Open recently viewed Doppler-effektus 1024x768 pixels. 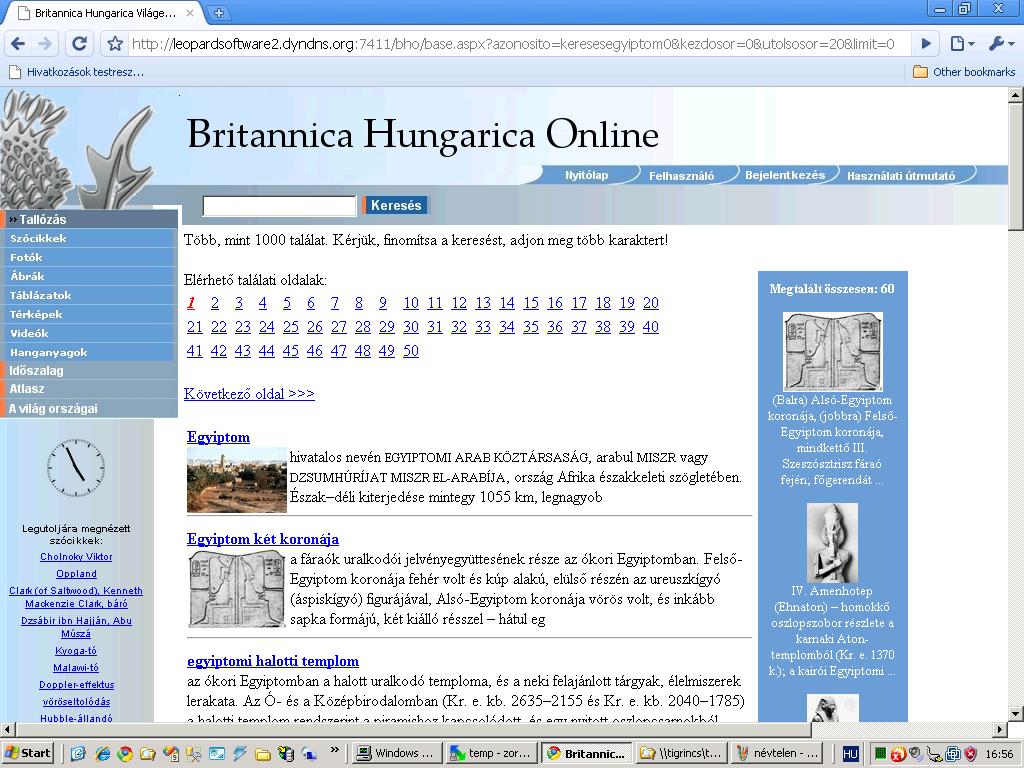[76, 685]
